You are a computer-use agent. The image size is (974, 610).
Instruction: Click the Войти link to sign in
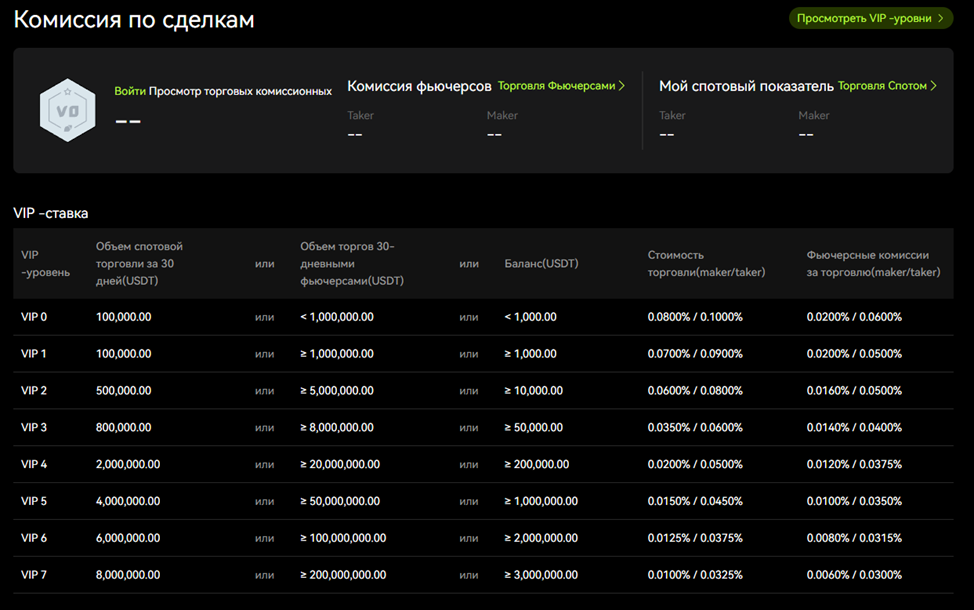(x=131, y=89)
